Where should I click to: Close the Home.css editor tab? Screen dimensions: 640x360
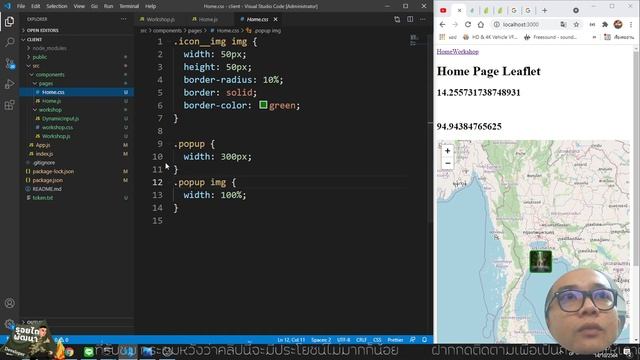(x=276, y=19)
